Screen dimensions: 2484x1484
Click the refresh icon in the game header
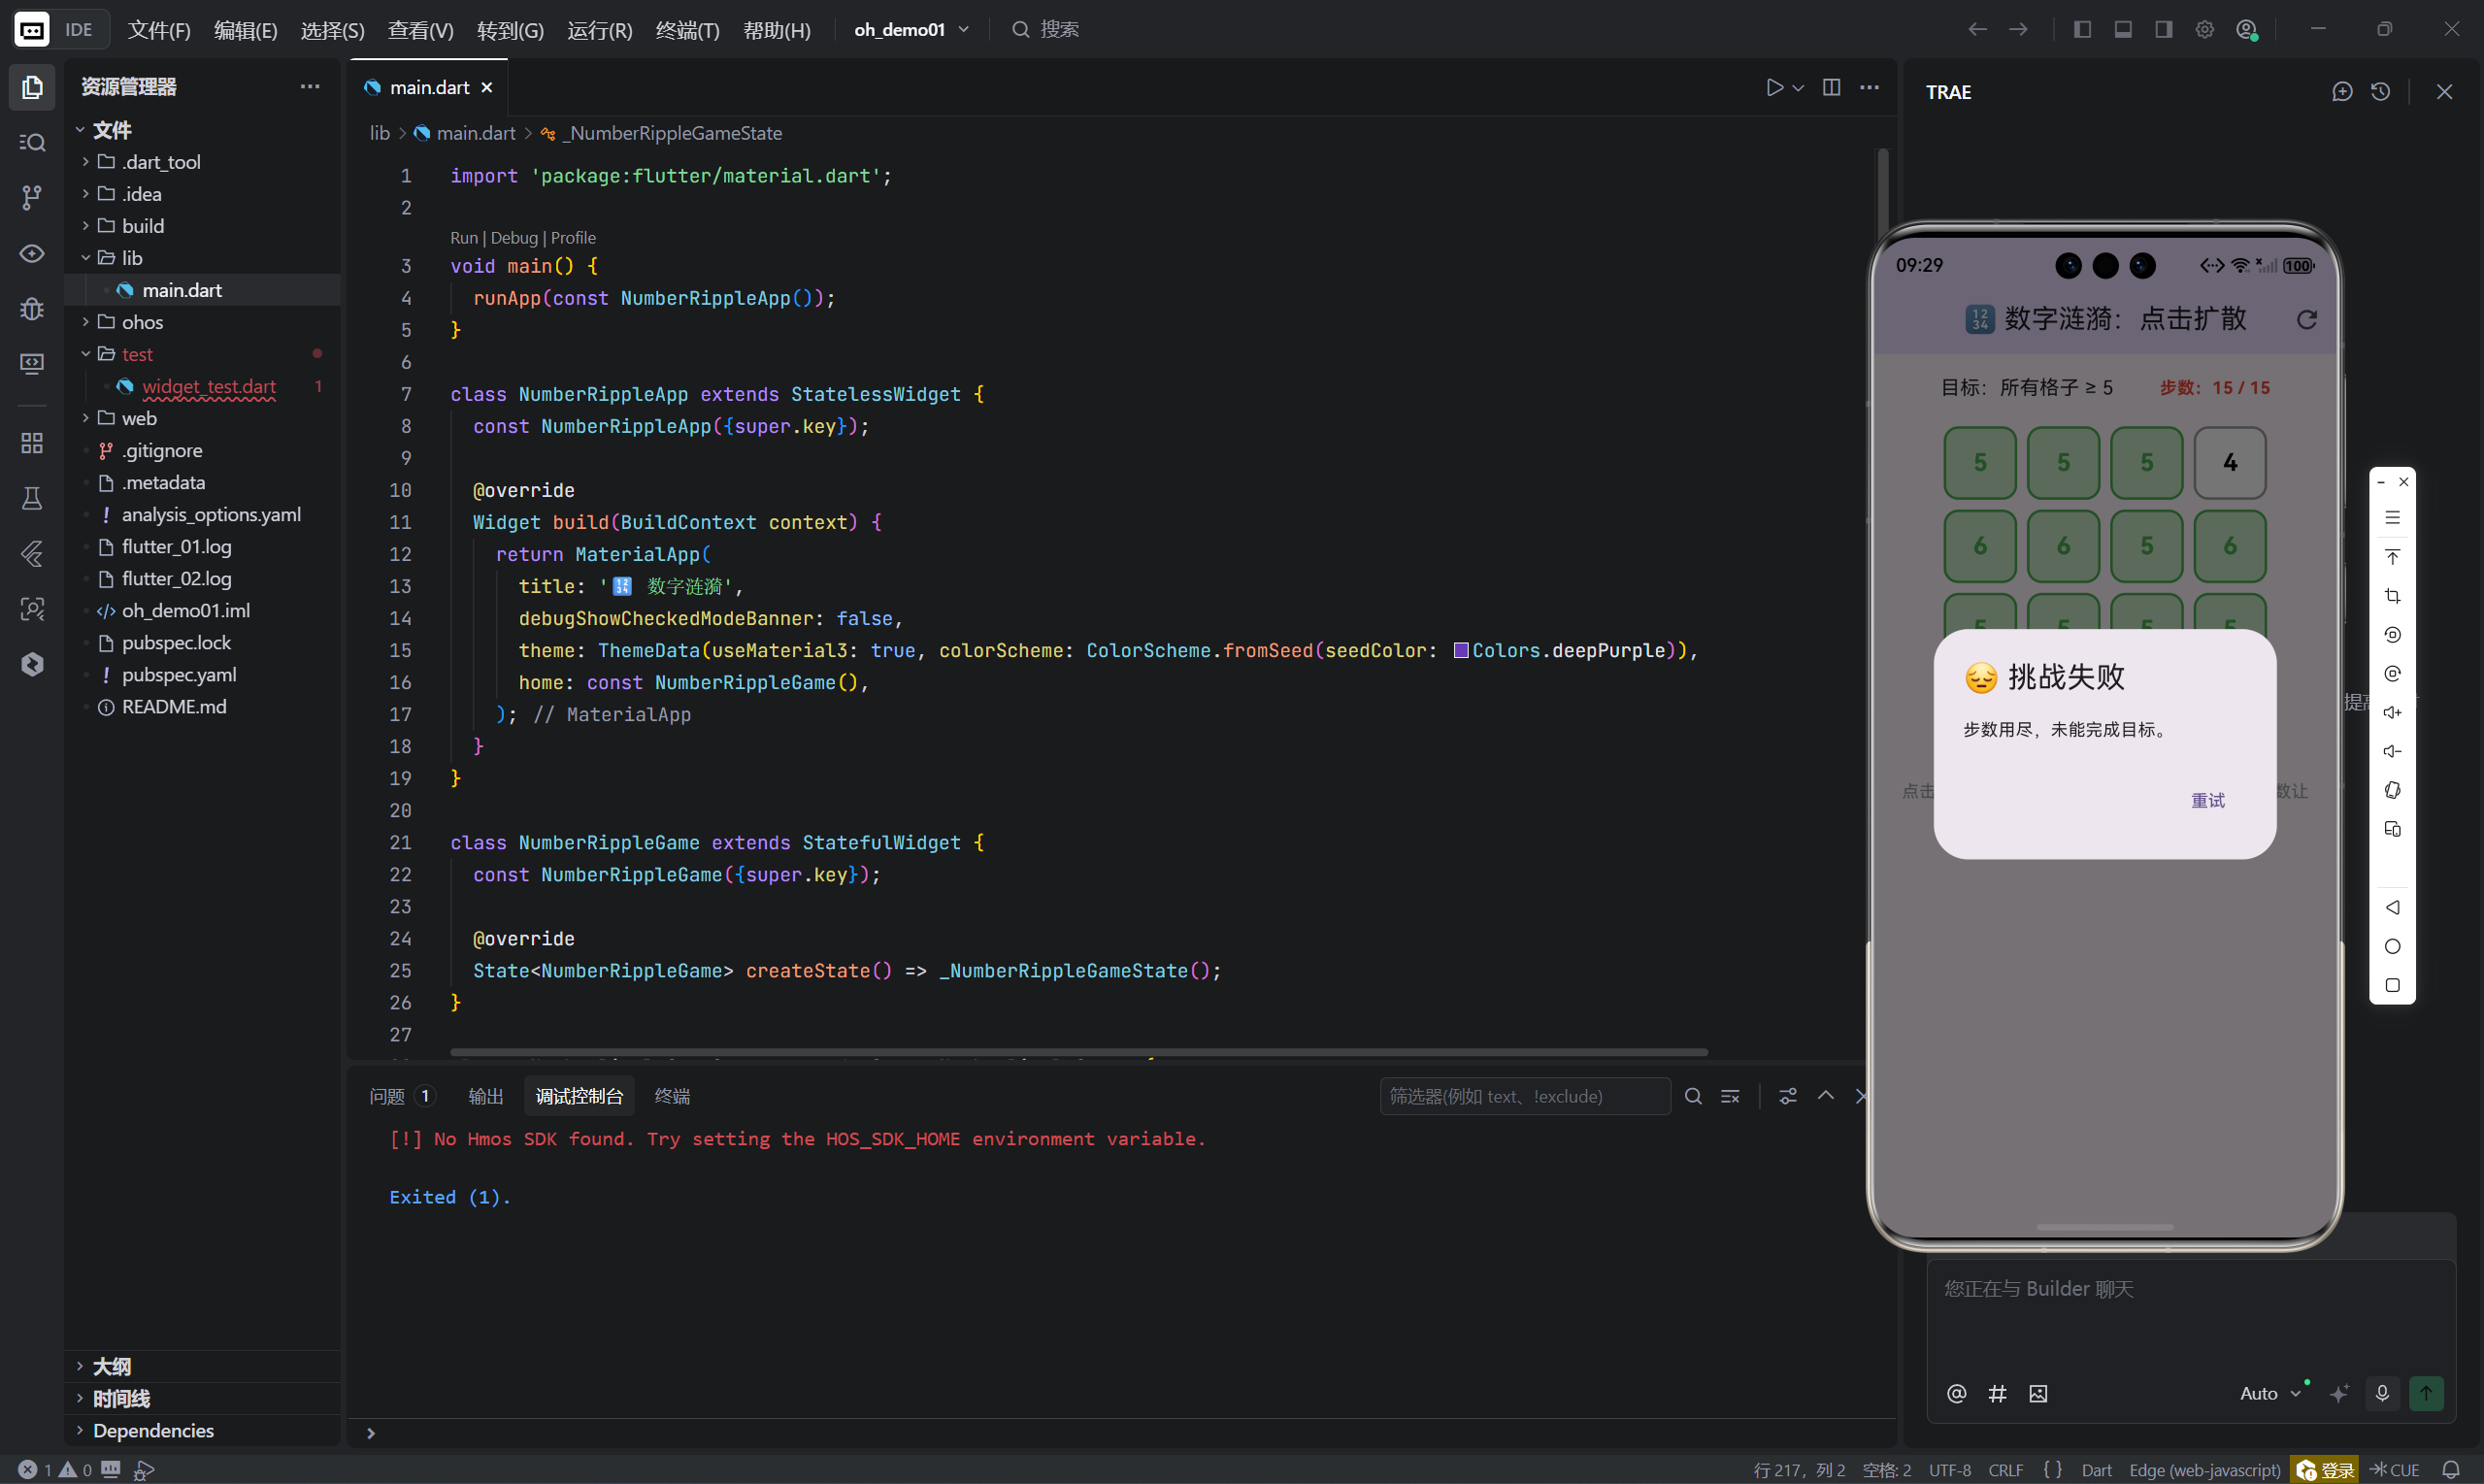coord(2306,320)
